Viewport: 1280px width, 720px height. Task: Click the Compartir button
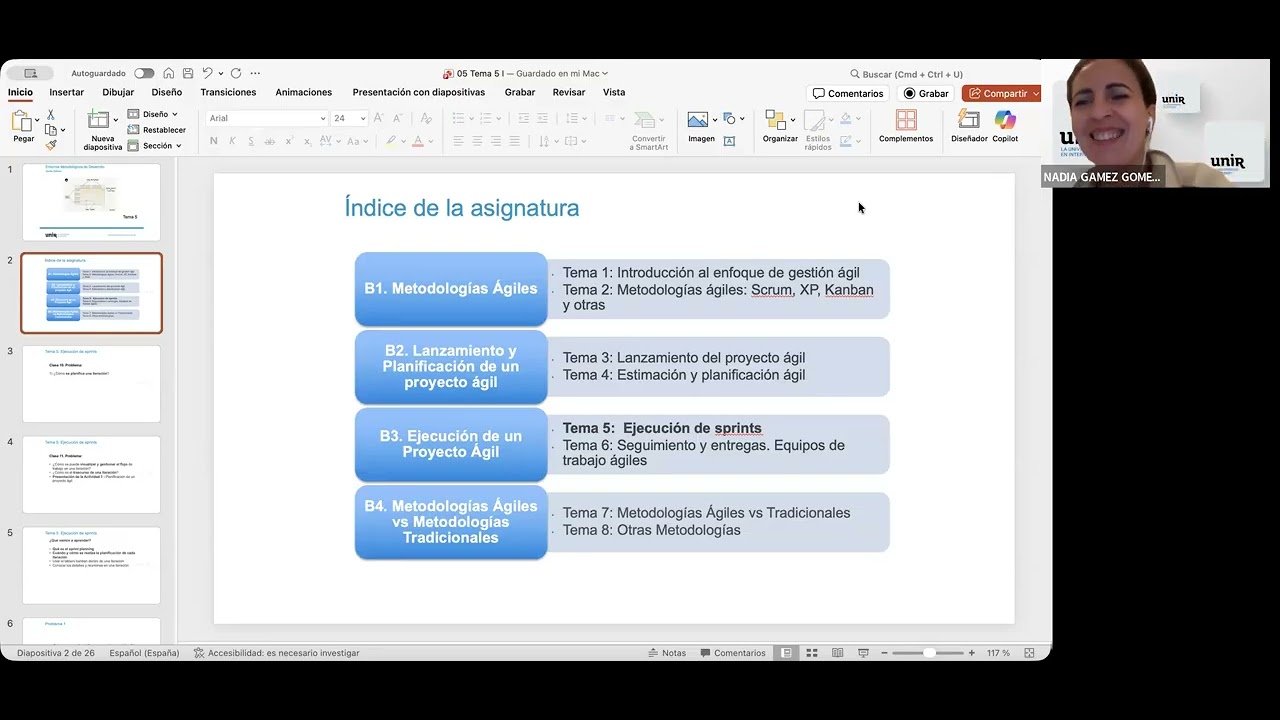point(1001,93)
